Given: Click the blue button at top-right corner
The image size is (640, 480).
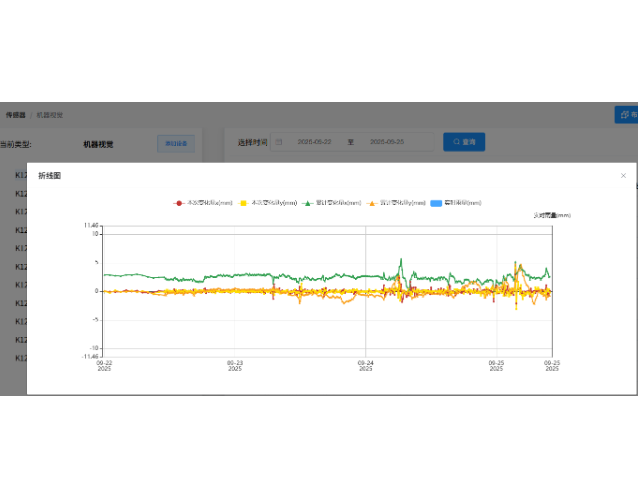Looking at the screenshot, I should tap(627, 115).
